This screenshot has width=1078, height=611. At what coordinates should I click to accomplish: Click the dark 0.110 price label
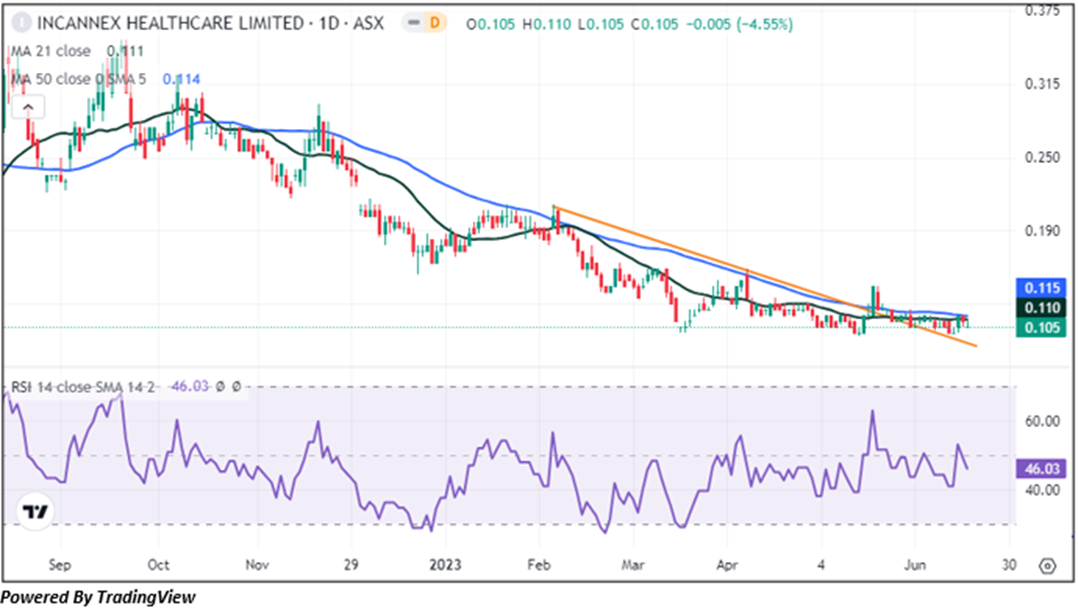click(x=1042, y=307)
